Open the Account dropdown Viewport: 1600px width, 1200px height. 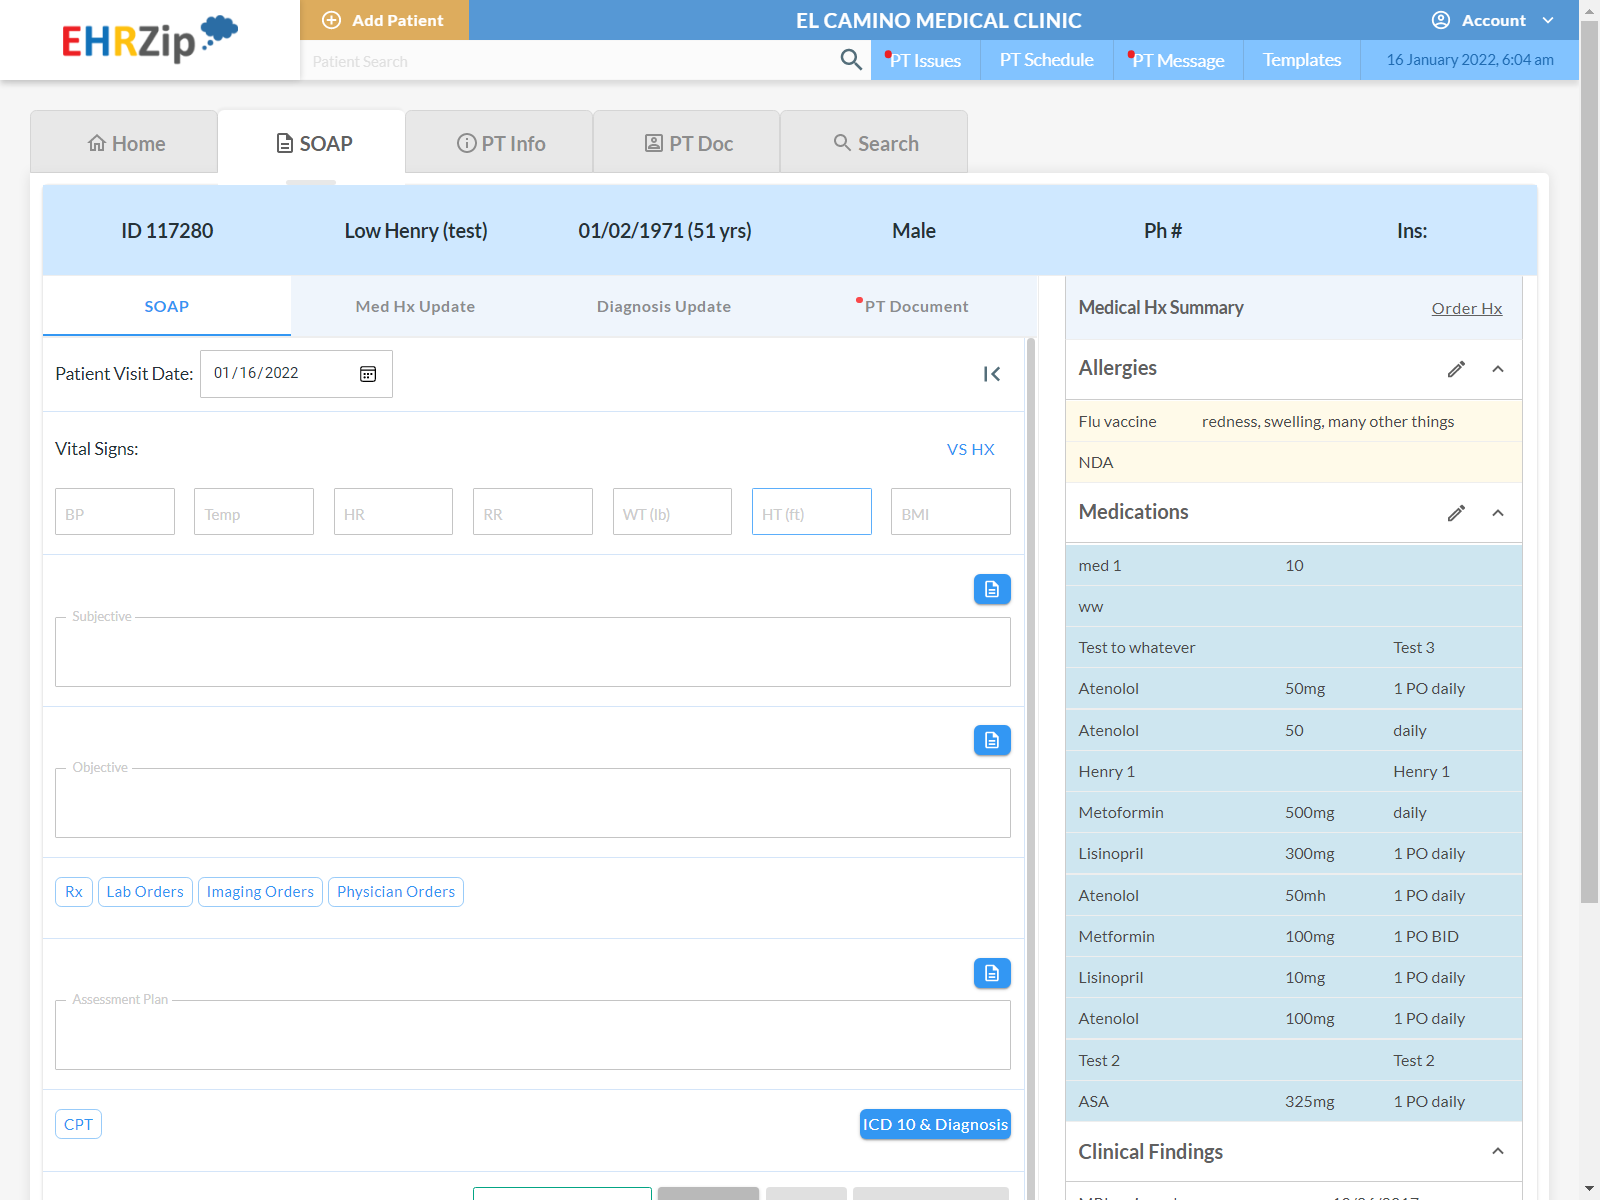point(1494,20)
